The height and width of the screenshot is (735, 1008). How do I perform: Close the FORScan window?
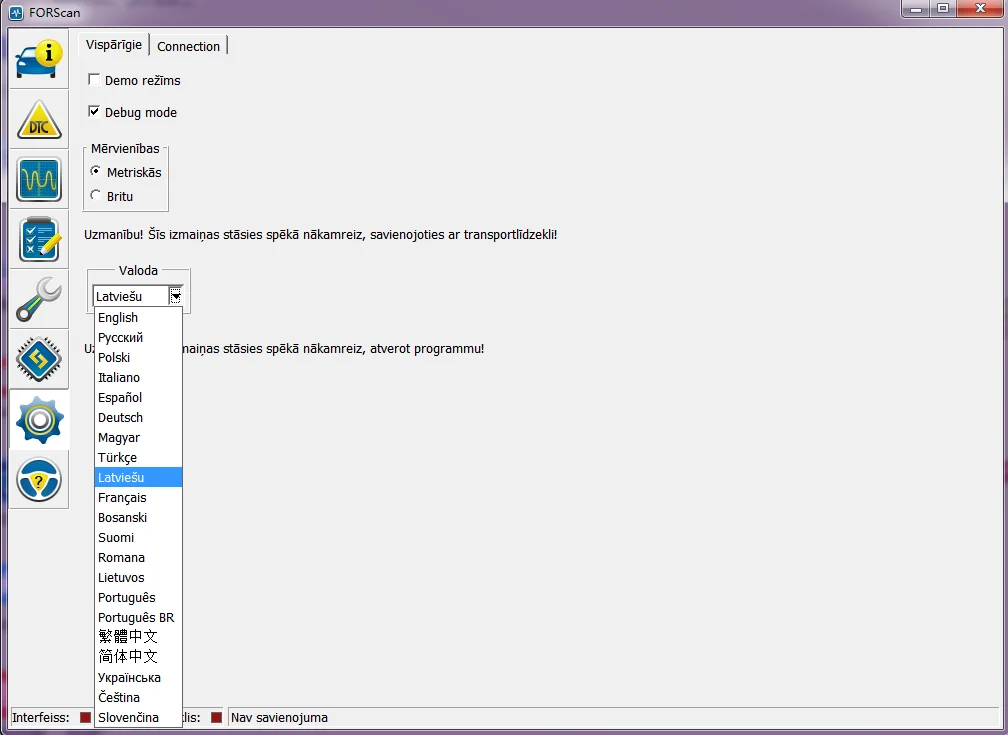pyautogui.click(x=980, y=9)
